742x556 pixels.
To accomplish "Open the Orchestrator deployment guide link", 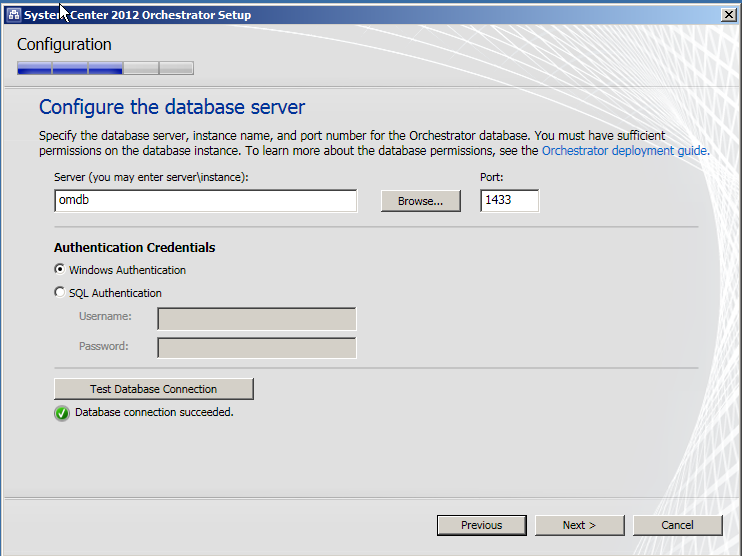I will click(625, 150).
